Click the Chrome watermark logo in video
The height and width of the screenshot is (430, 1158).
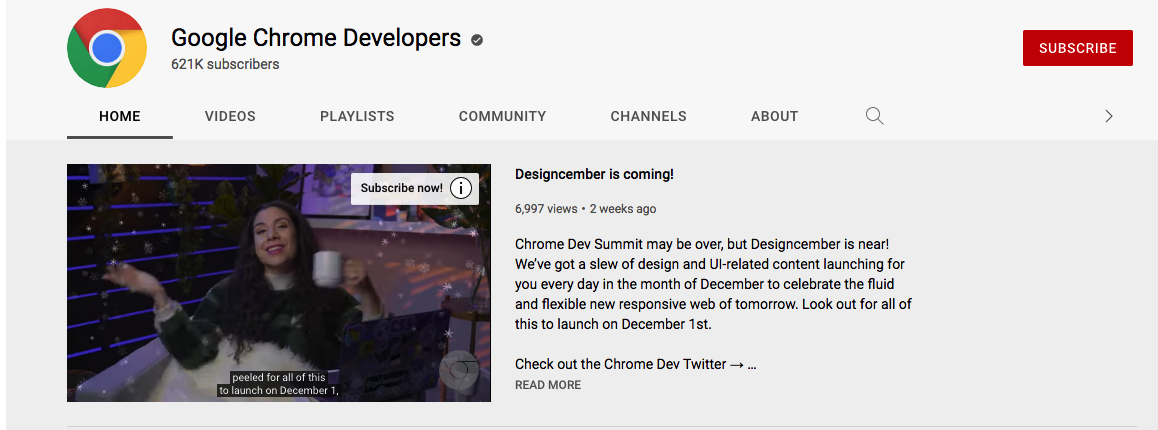(459, 370)
